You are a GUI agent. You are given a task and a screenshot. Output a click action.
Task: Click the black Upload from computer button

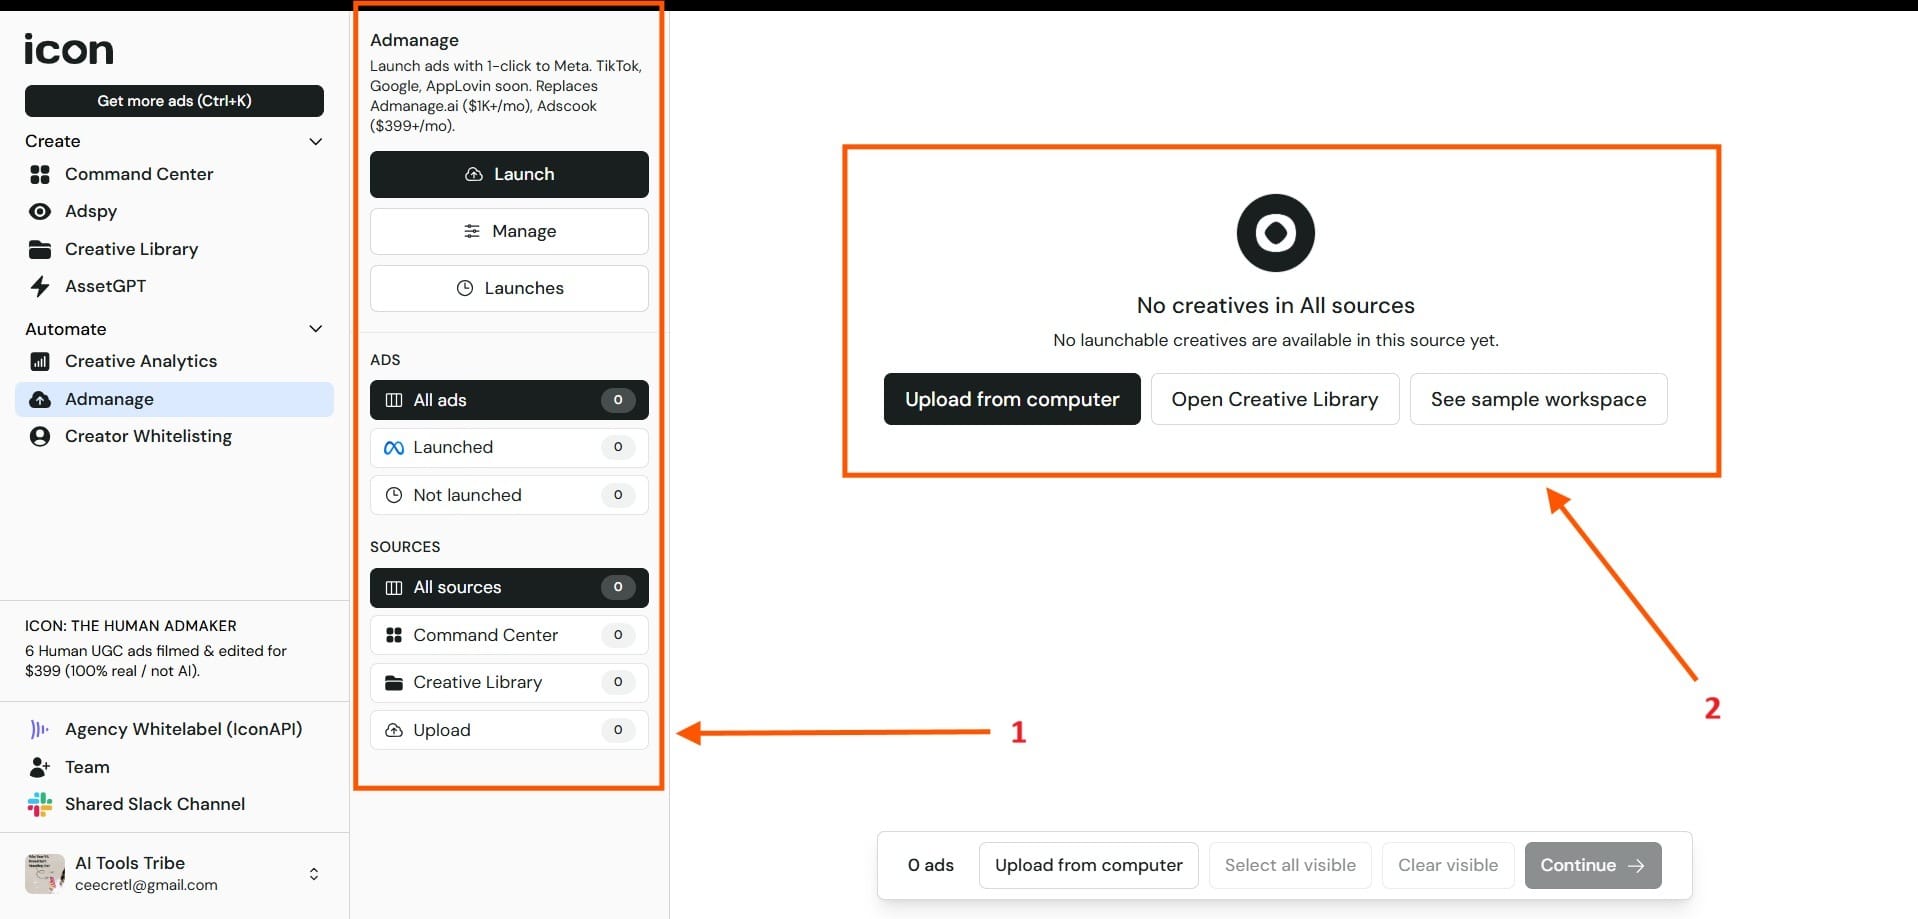(x=1012, y=399)
